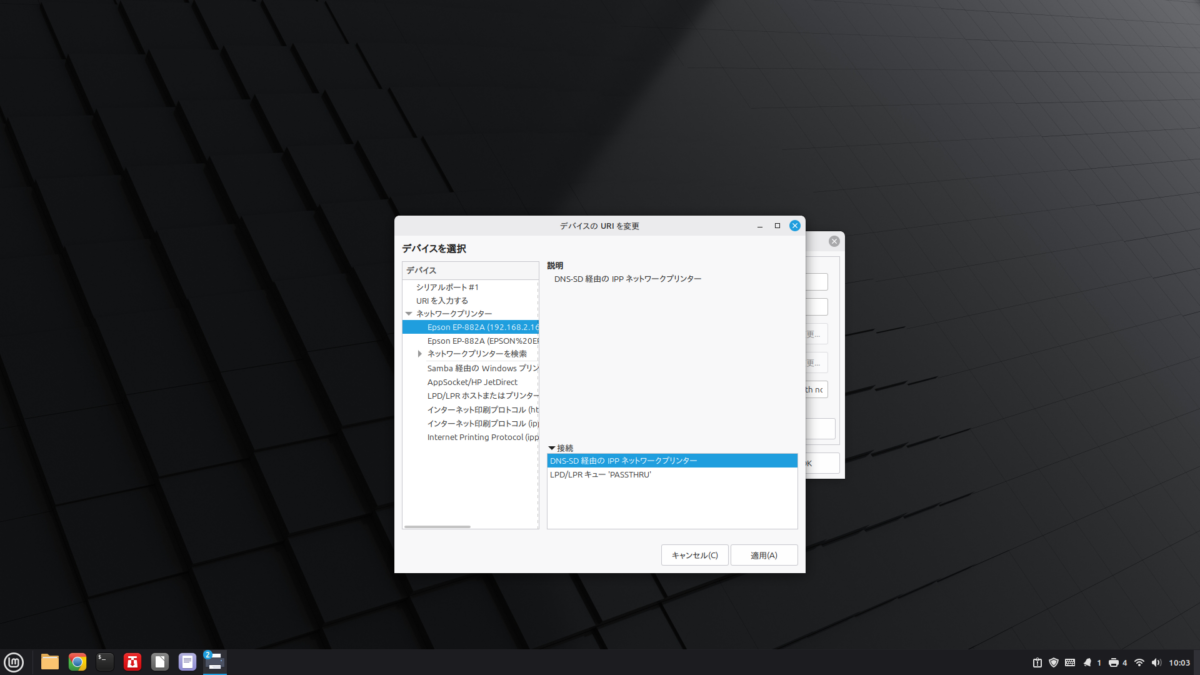1200x675 pixels.
Task: Collapse the ネットワークプリンター tree group
Action: coord(409,314)
